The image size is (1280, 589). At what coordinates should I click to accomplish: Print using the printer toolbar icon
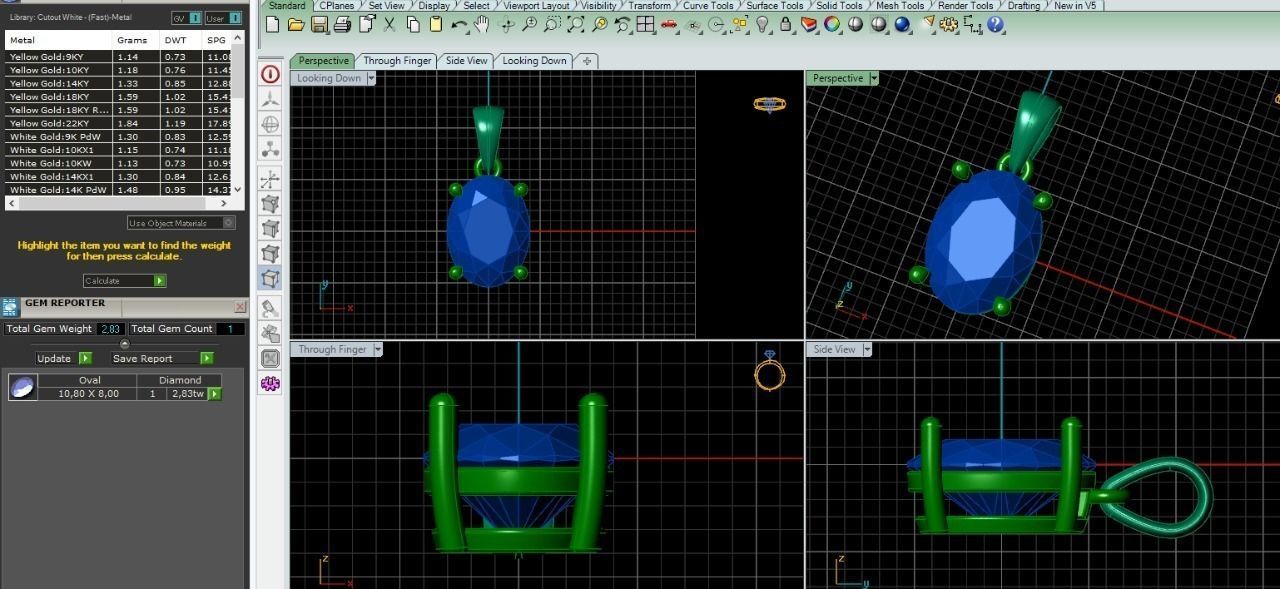tap(342, 25)
